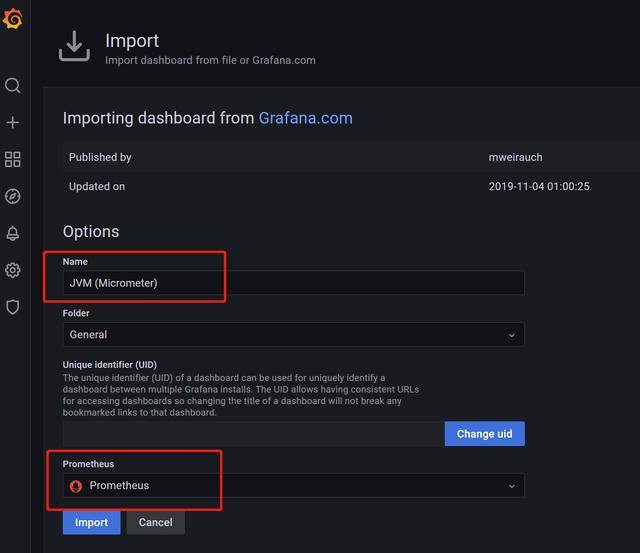The height and width of the screenshot is (553, 640).
Task: Open the Server Admin shield icon
Action: (13, 307)
